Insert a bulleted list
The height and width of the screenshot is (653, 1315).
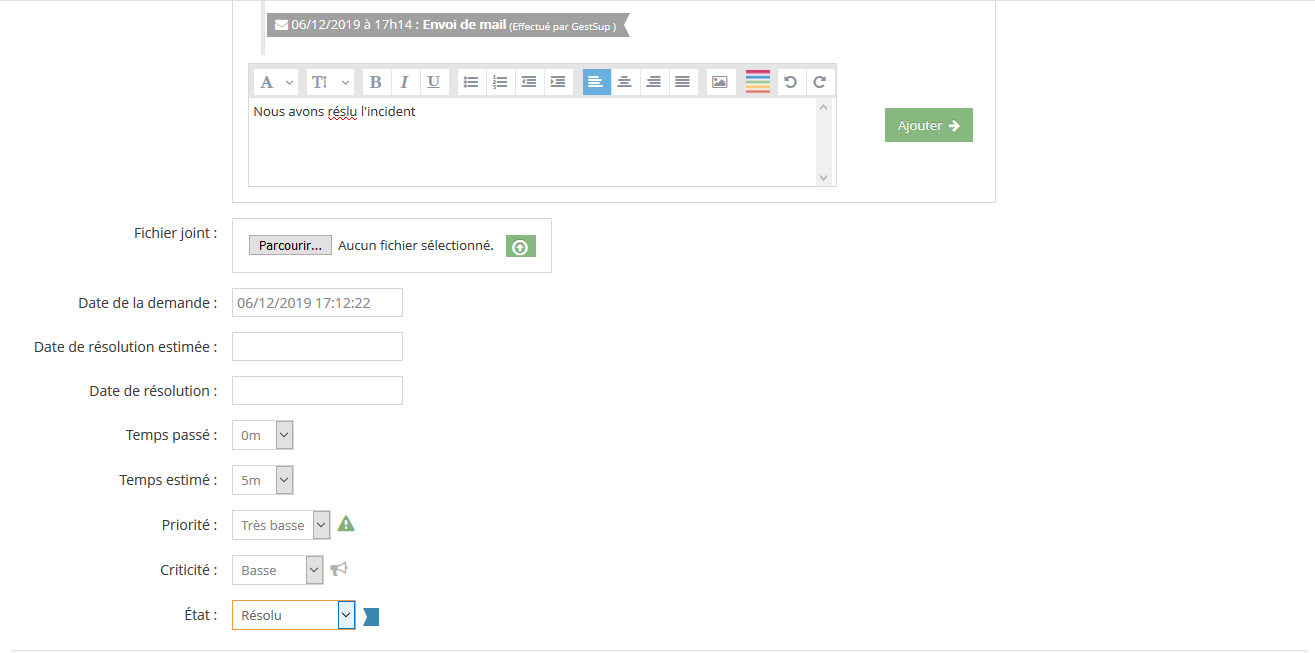point(471,82)
